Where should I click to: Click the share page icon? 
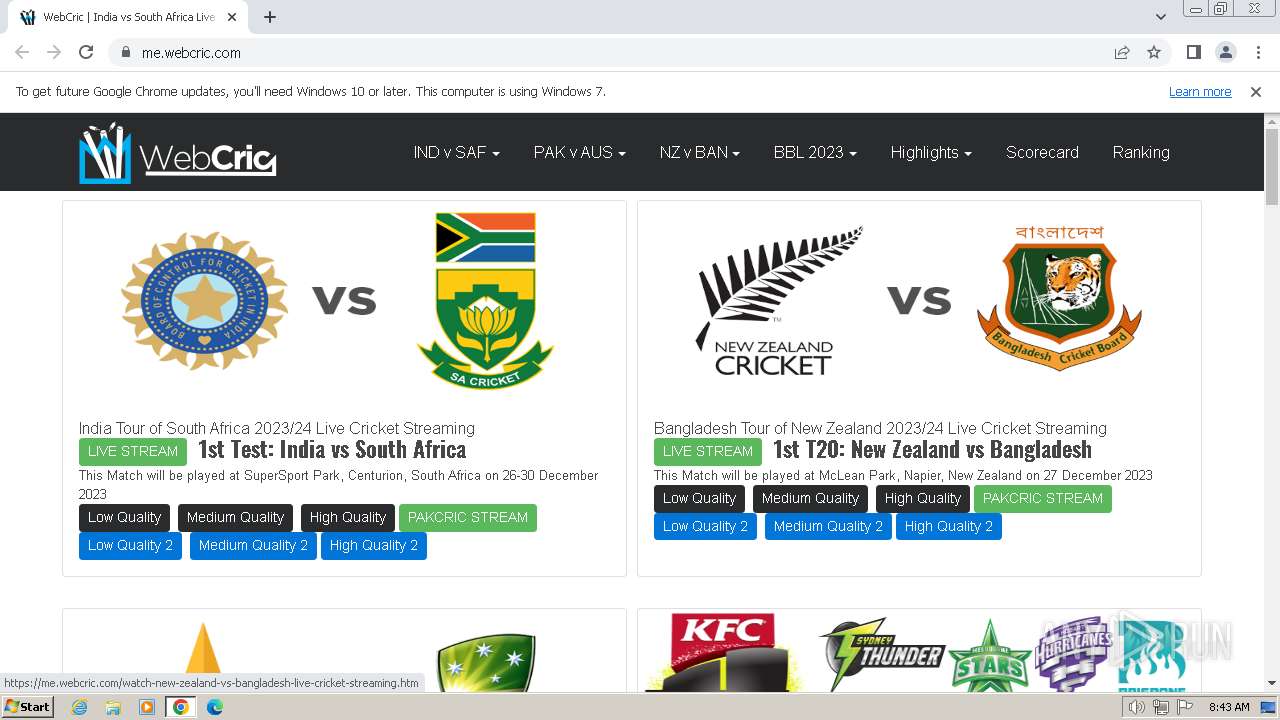(1122, 53)
